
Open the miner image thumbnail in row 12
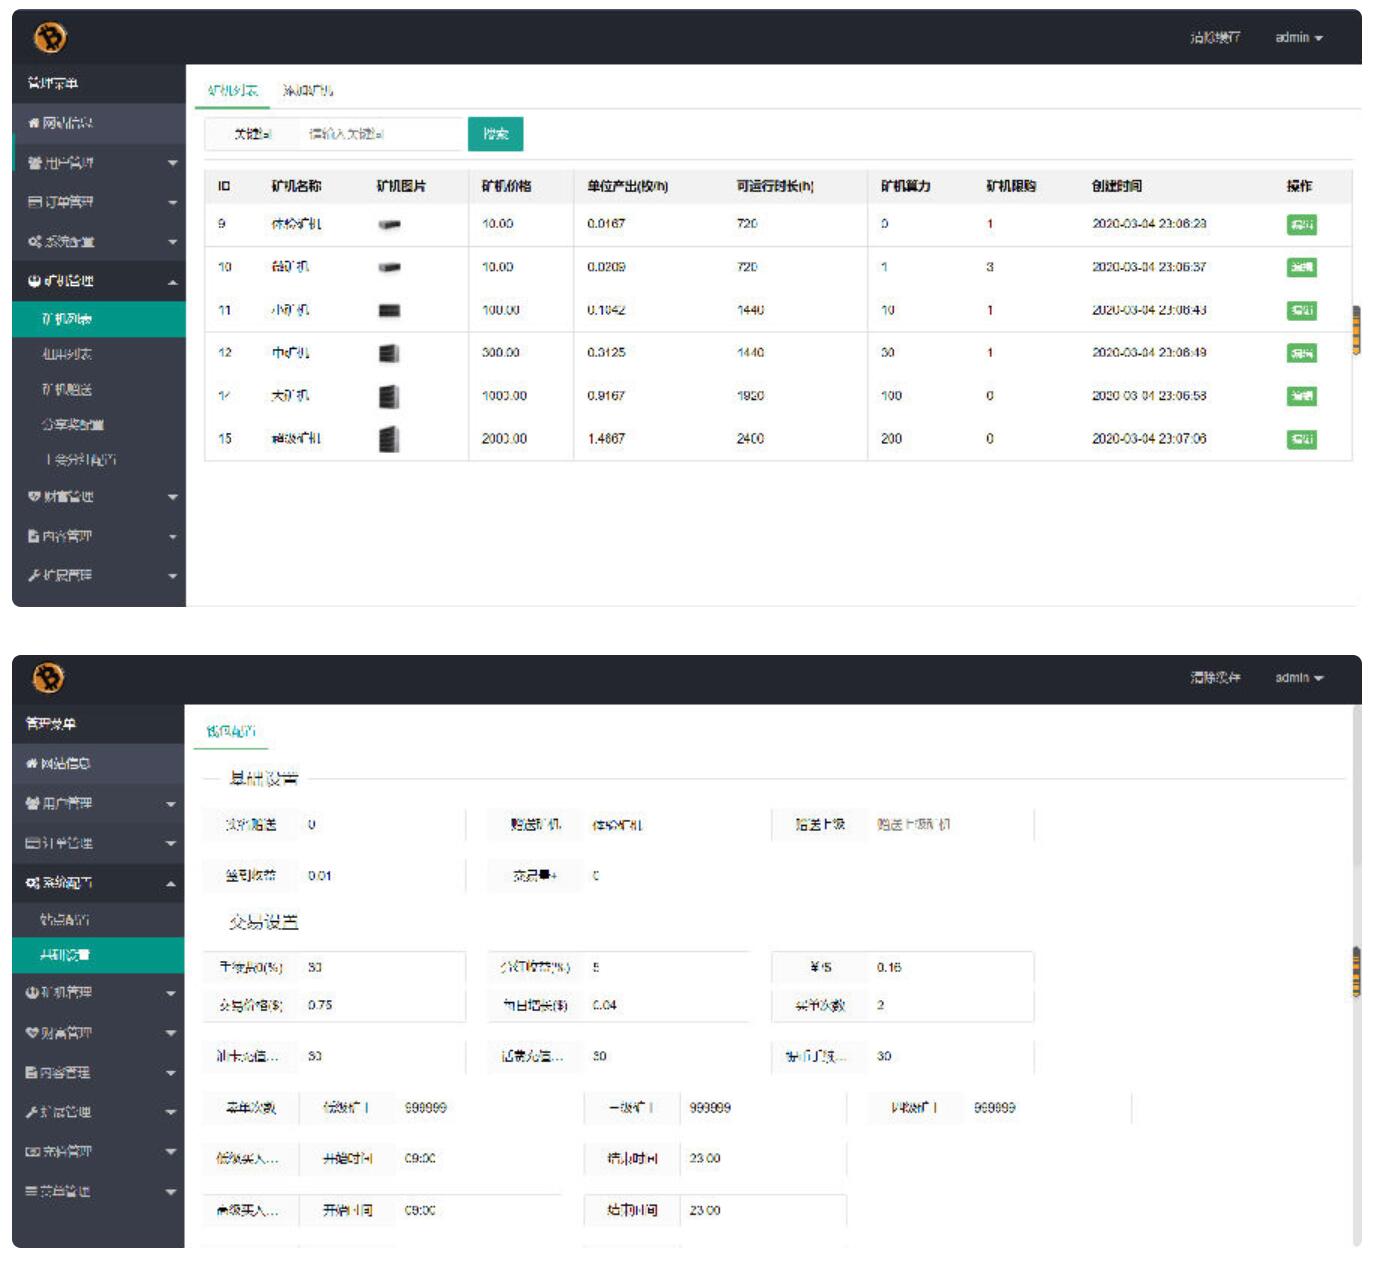[x=390, y=353]
